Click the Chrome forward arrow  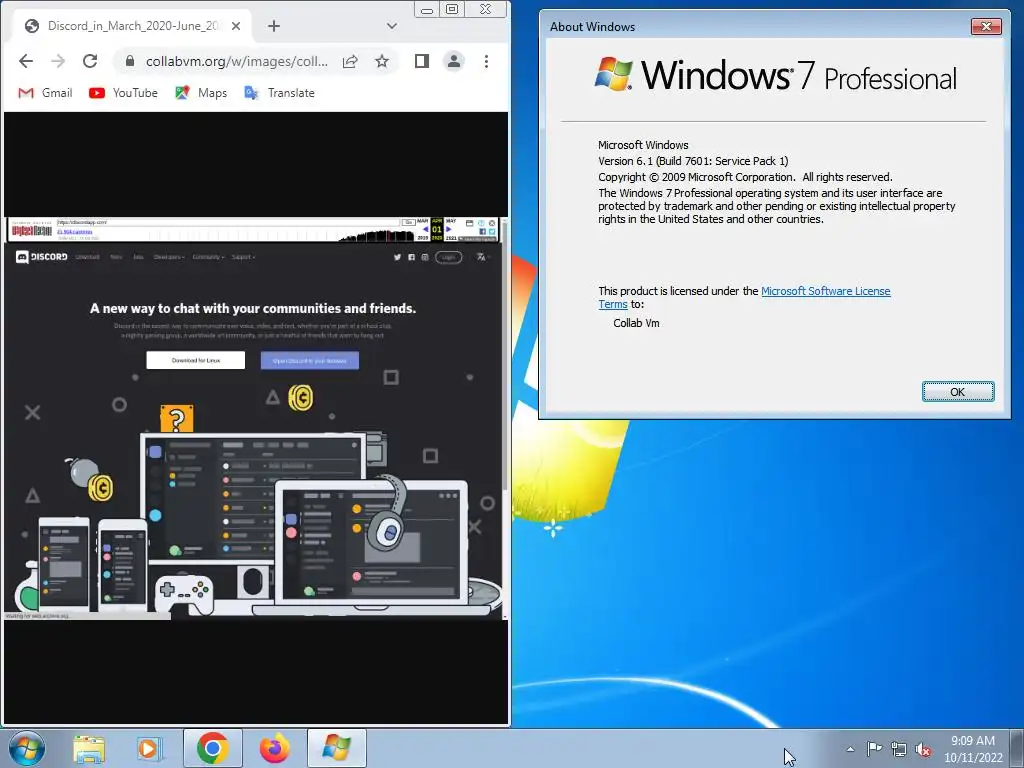pos(58,61)
